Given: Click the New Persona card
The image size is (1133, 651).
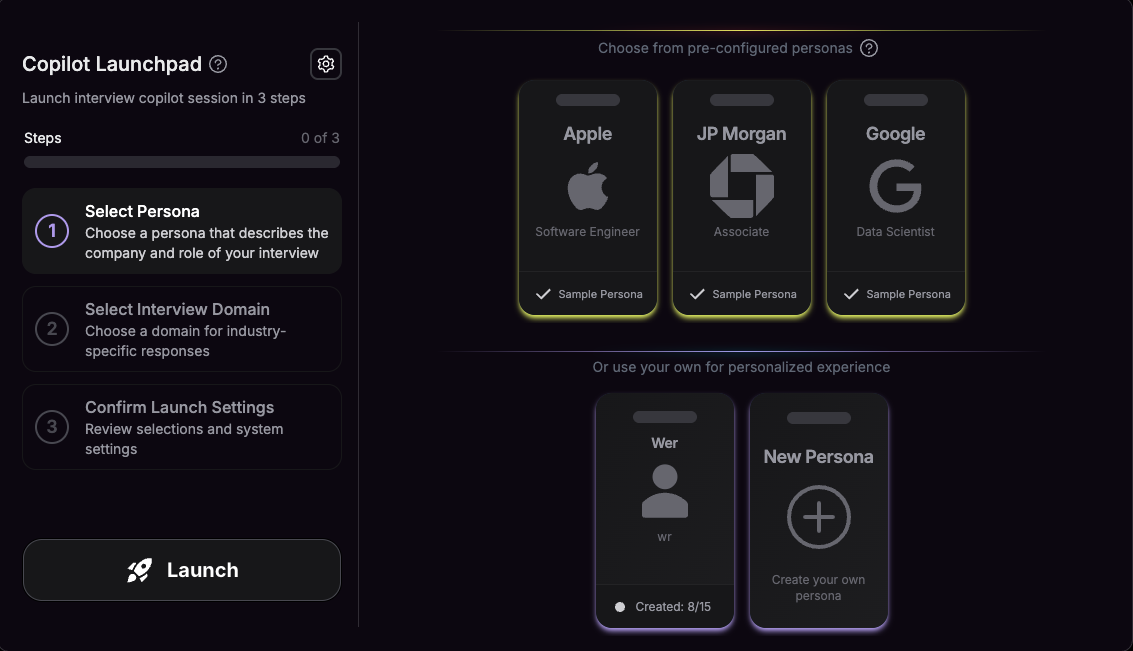Looking at the screenshot, I should pyautogui.click(x=819, y=511).
